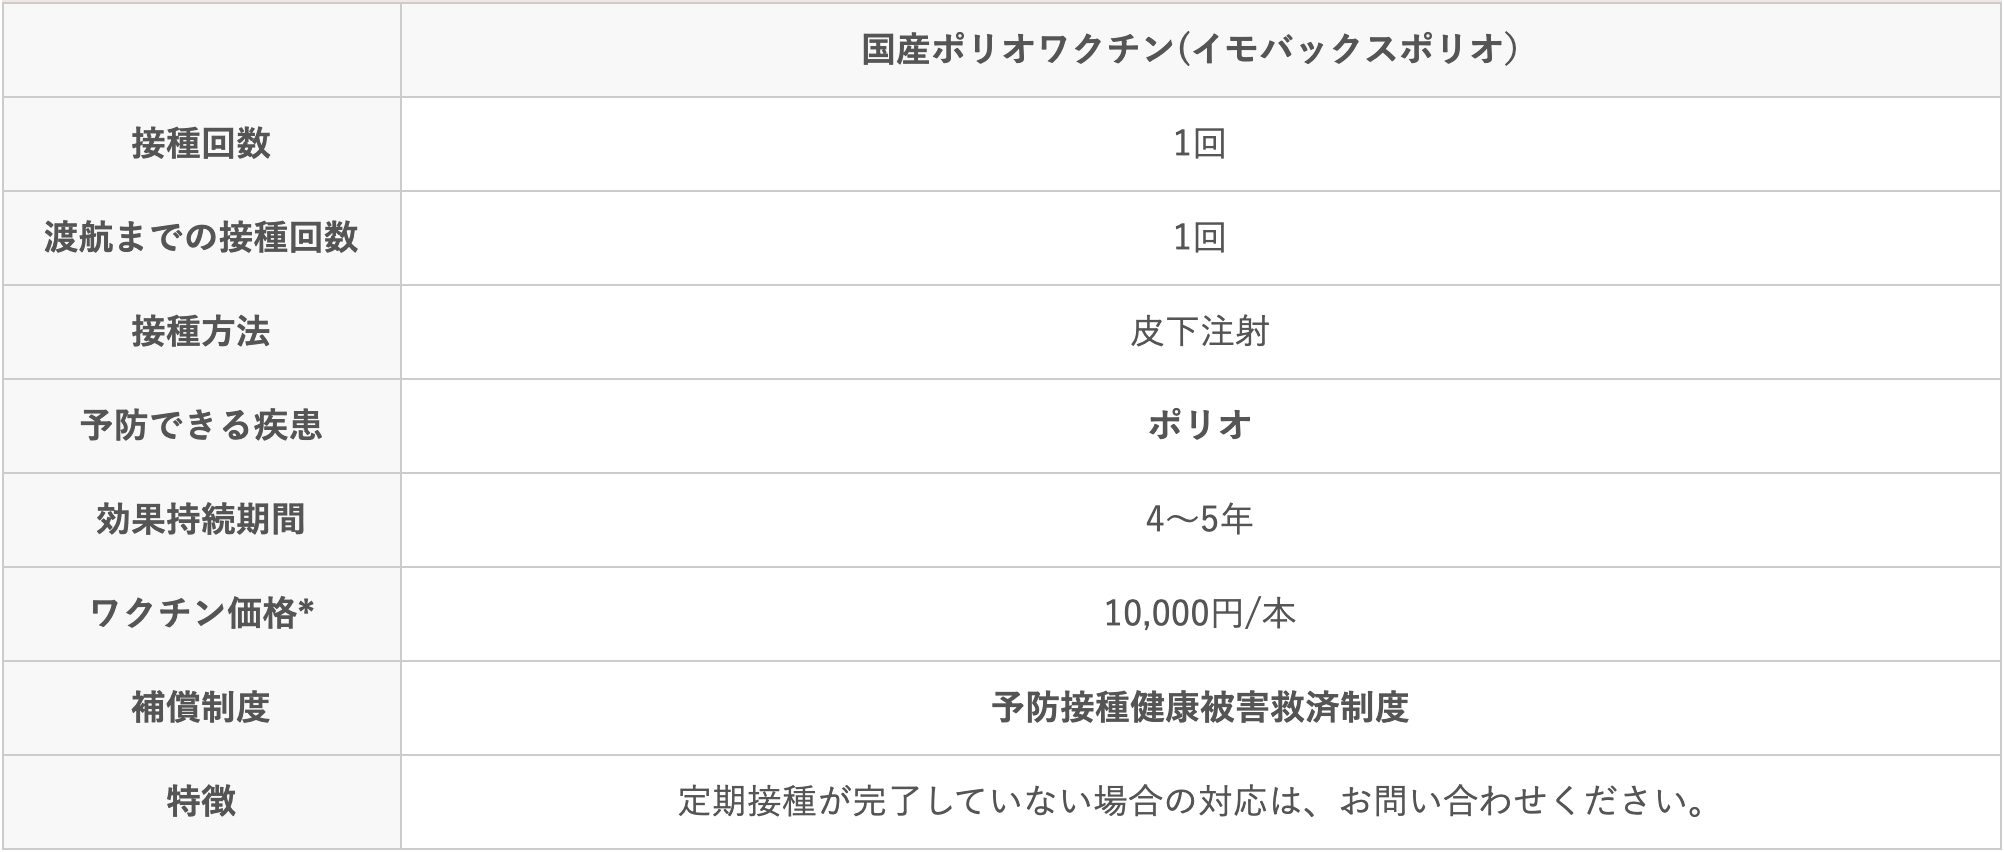The width and height of the screenshot is (2004, 852).
Task: Click the 効果持続期間 row header
Action: pos(201,520)
